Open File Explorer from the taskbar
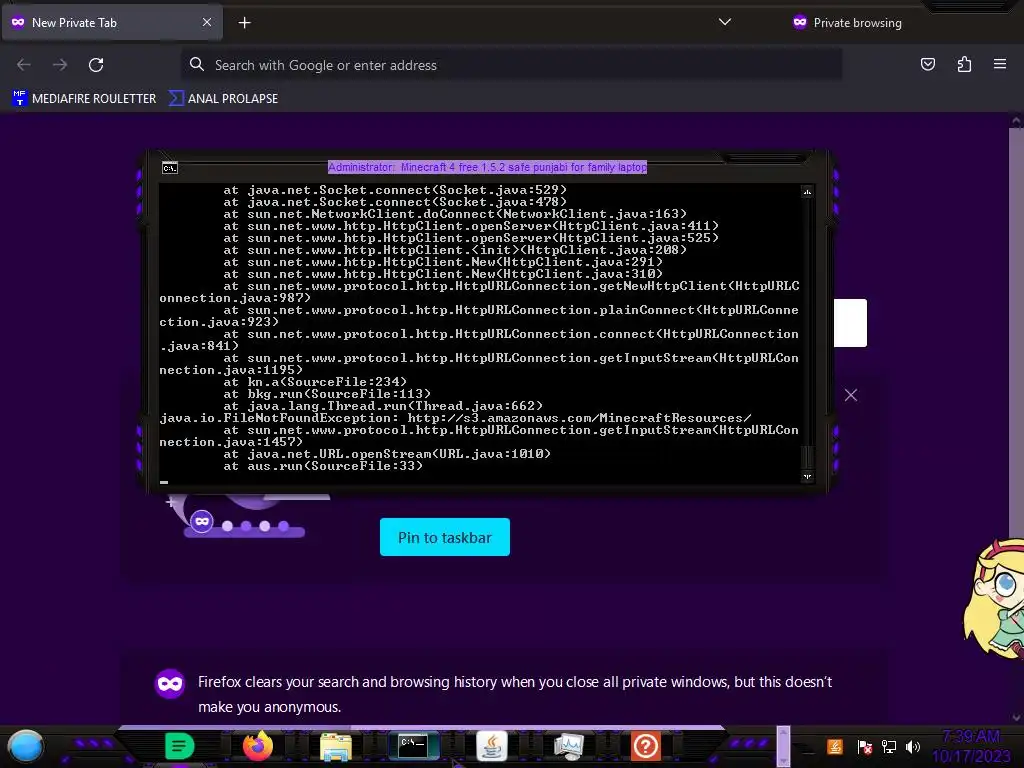 pyautogui.click(x=336, y=746)
